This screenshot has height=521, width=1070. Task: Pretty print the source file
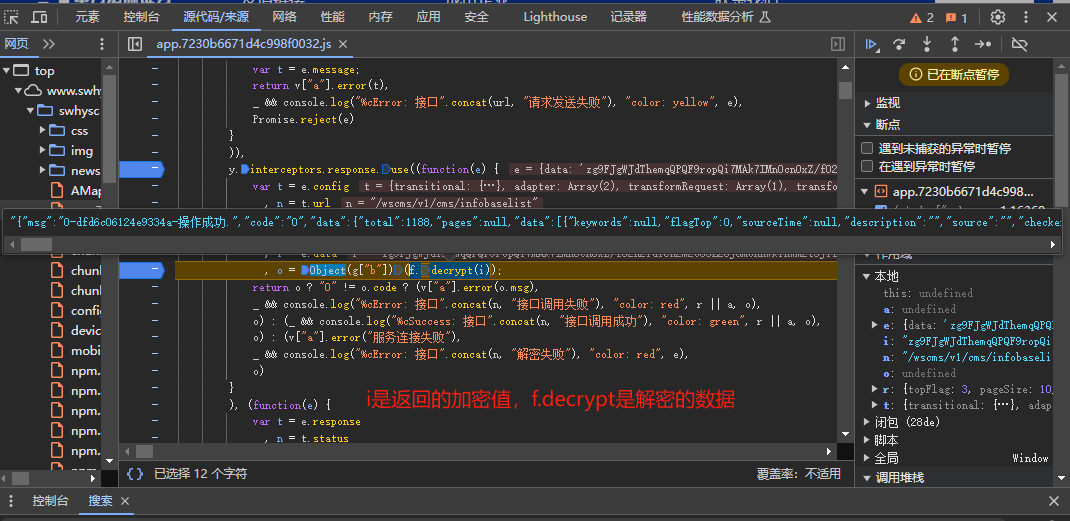[135, 473]
